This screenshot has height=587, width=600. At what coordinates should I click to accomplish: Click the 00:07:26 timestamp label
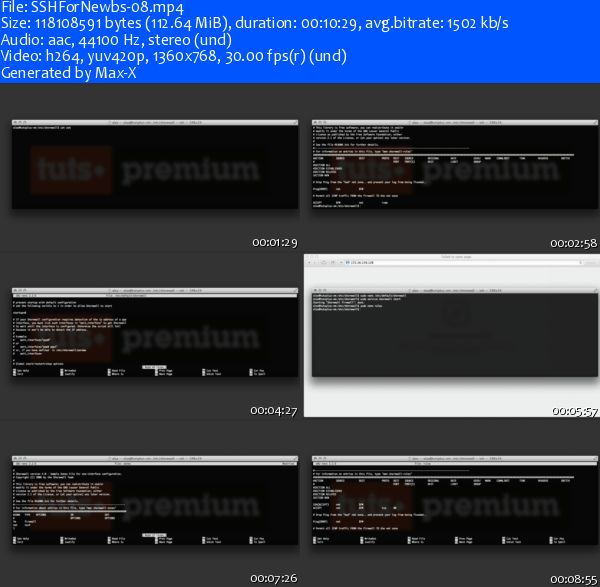coord(274,578)
